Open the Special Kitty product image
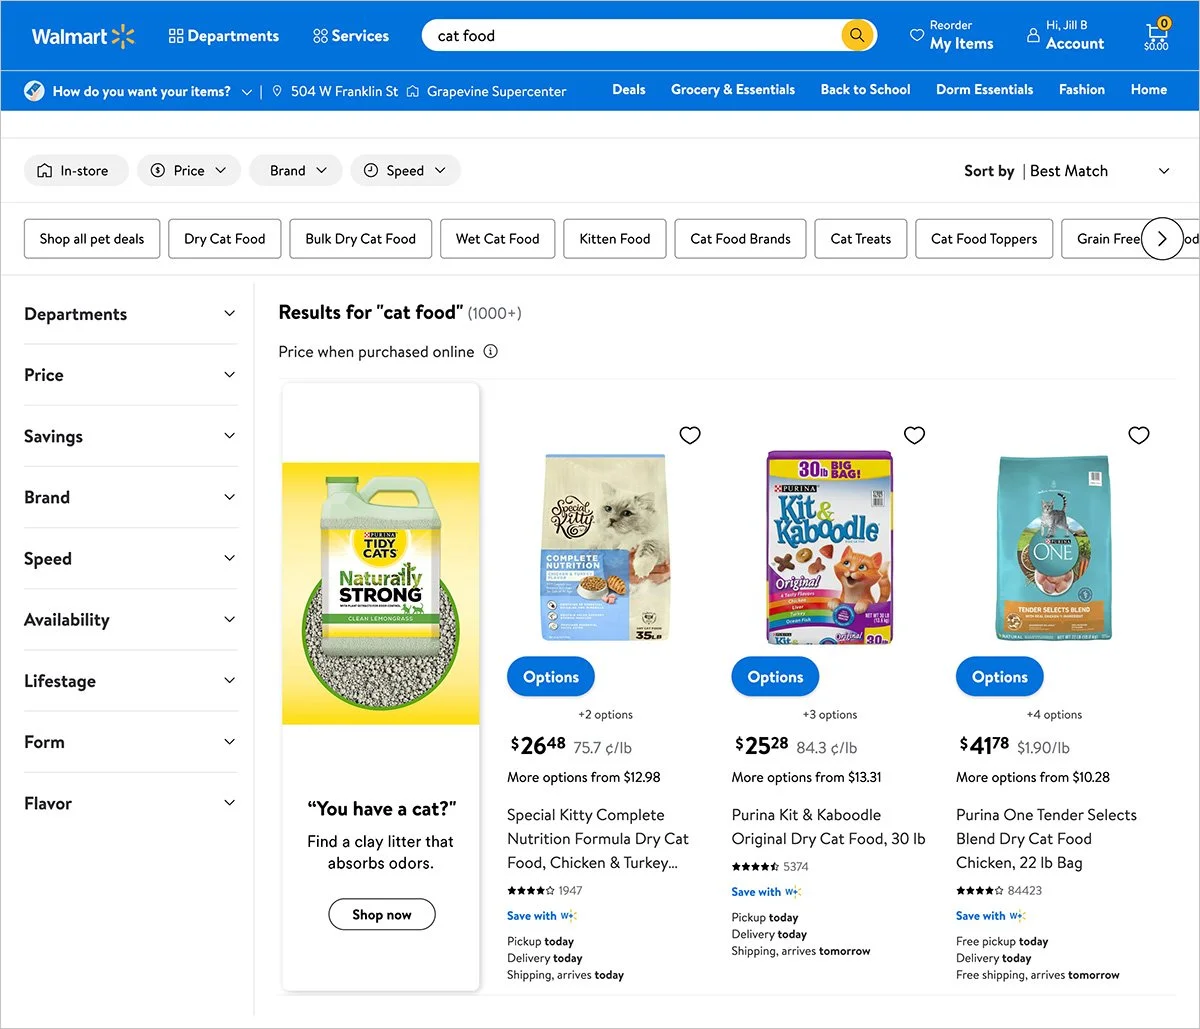This screenshot has width=1200, height=1029. click(605, 547)
